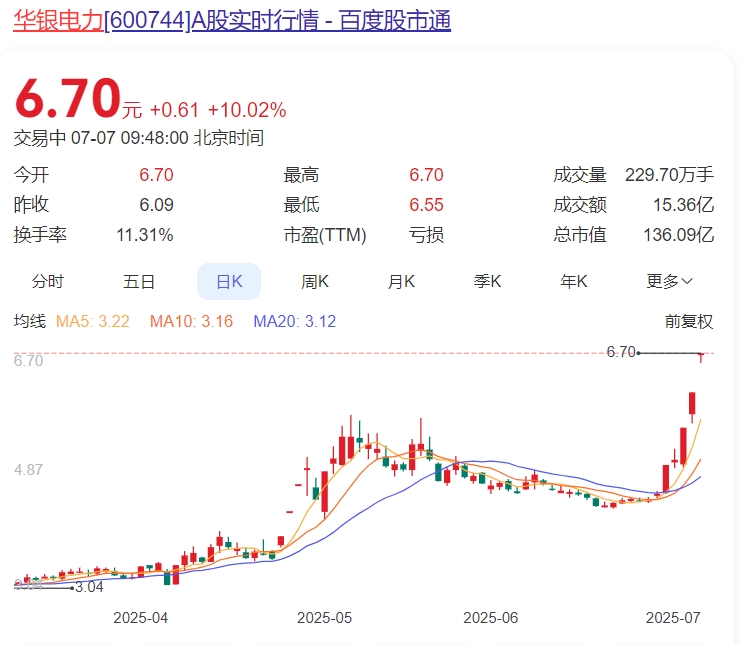The height and width of the screenshot is (645, 740).
Task: Open the 前复权 adjustment selector
Action: [689, 321]
